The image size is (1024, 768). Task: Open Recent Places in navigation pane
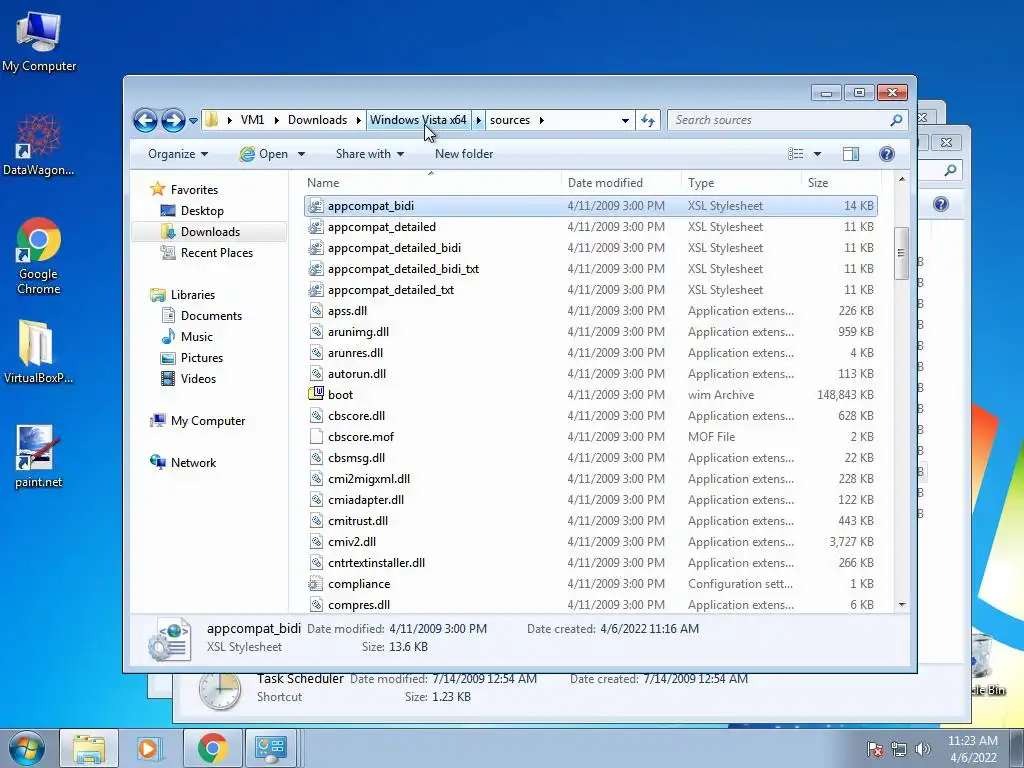(x=216, y=253)
